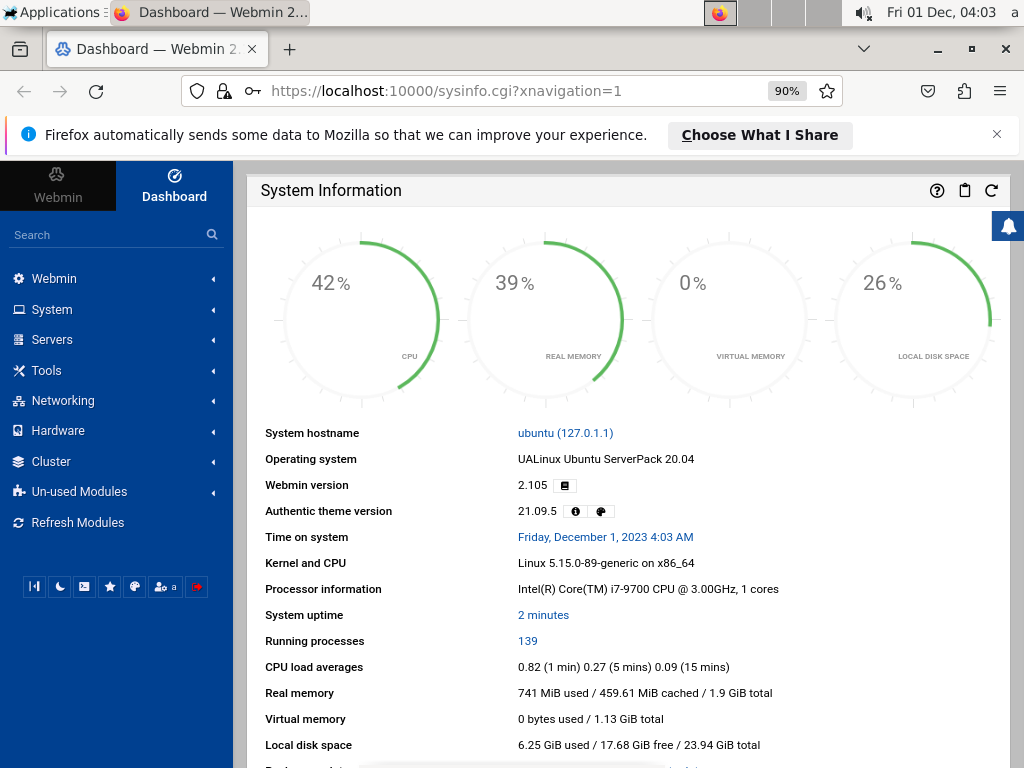The image size is (1024, 768).
Task: Open the notifications bell
Action: click(1008, 226)
